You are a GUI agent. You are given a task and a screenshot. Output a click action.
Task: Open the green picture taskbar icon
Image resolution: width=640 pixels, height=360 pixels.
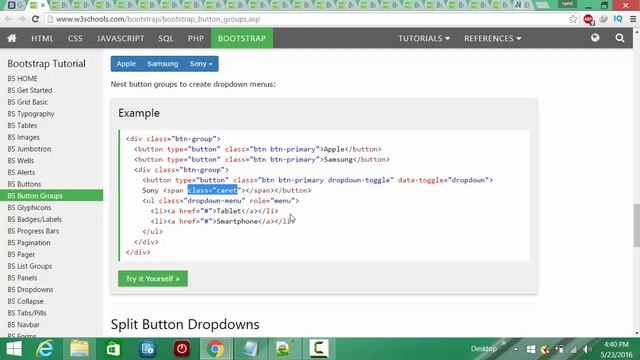pos(284,349)
